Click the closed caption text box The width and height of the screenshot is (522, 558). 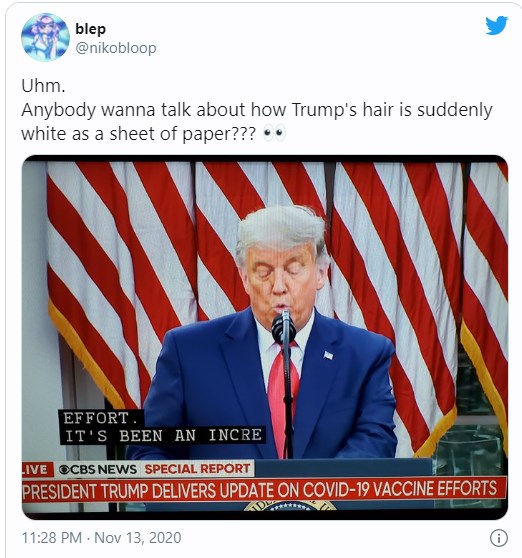(x=162, y=427)
